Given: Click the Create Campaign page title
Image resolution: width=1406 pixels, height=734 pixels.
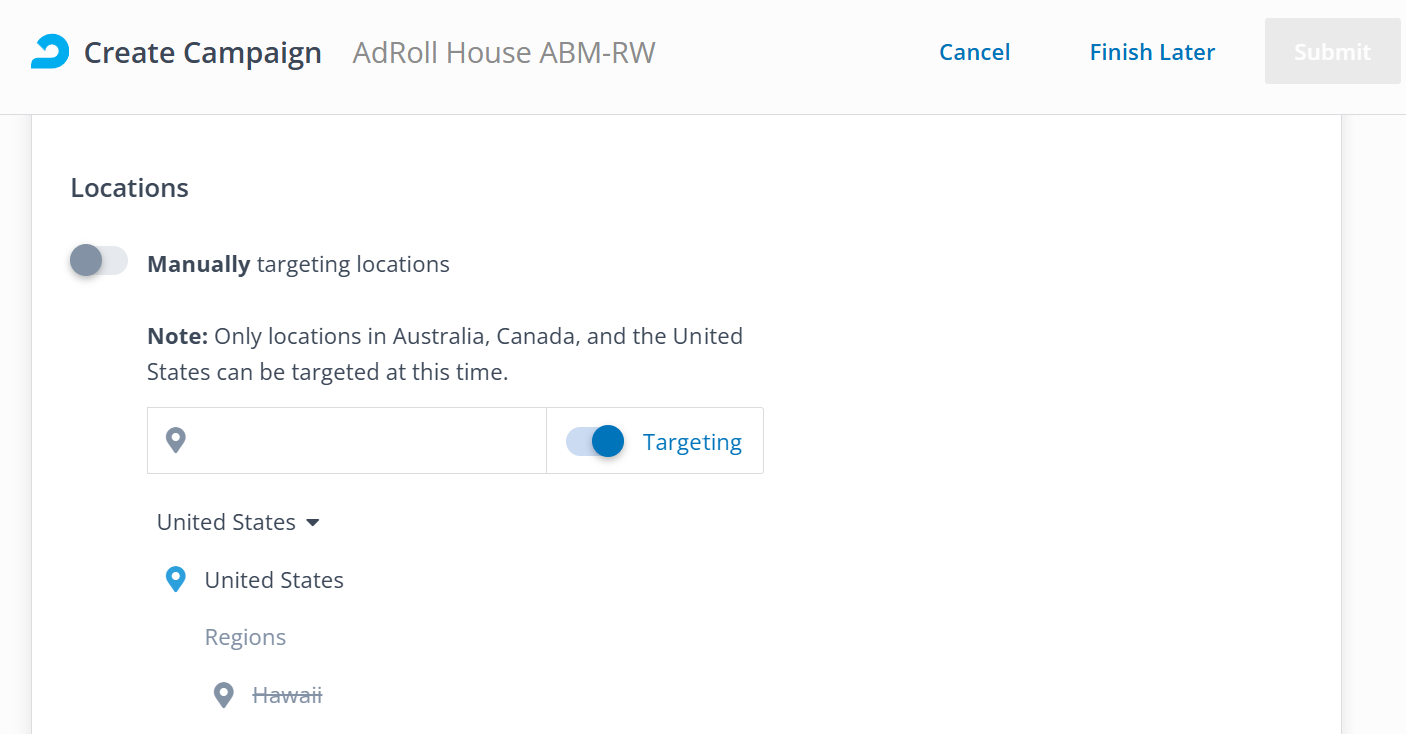Looking at the screenshot, I should point(203,52).
